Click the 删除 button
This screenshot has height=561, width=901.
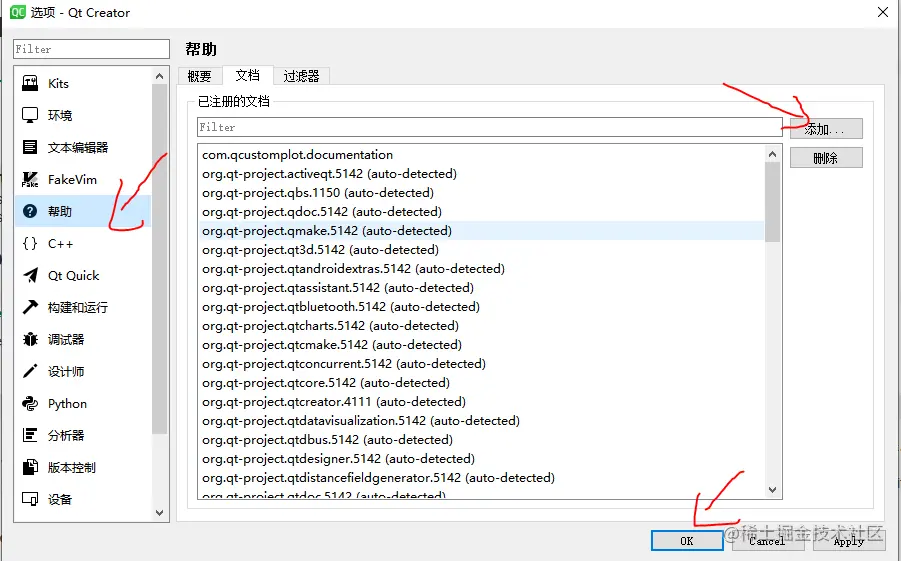(826, 157)
